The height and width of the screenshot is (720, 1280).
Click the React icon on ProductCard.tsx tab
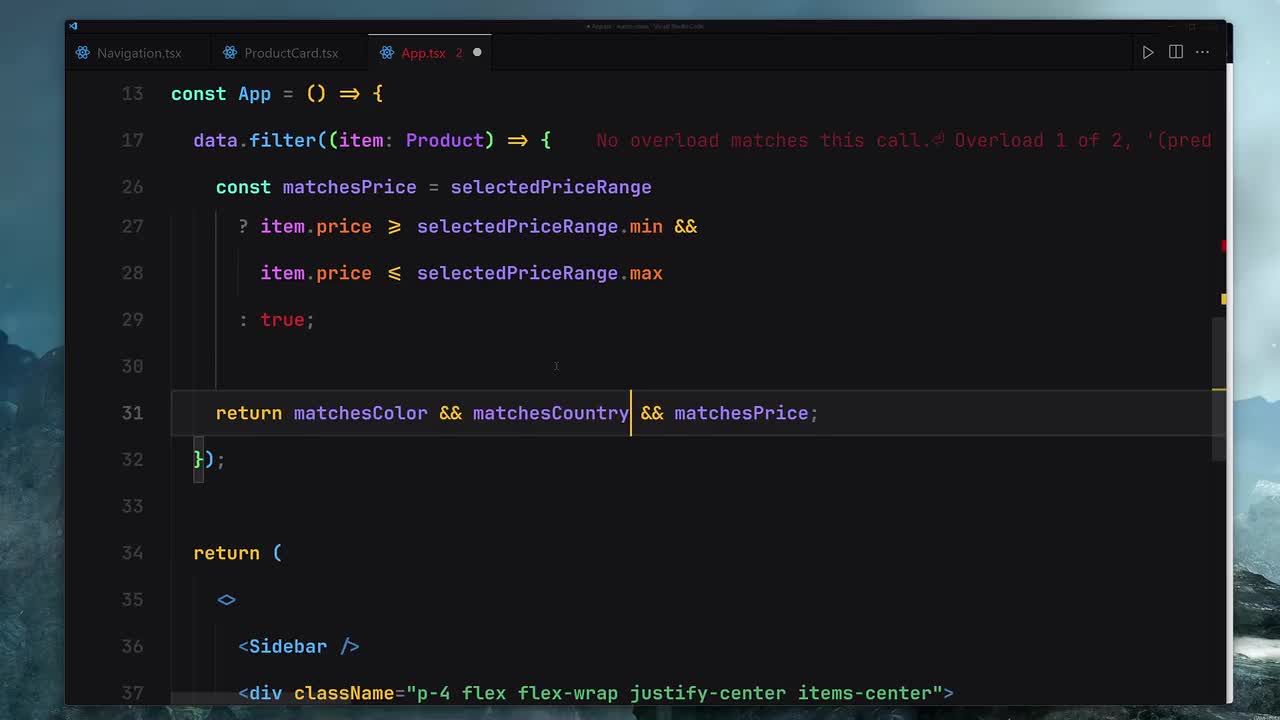(230, 53)
